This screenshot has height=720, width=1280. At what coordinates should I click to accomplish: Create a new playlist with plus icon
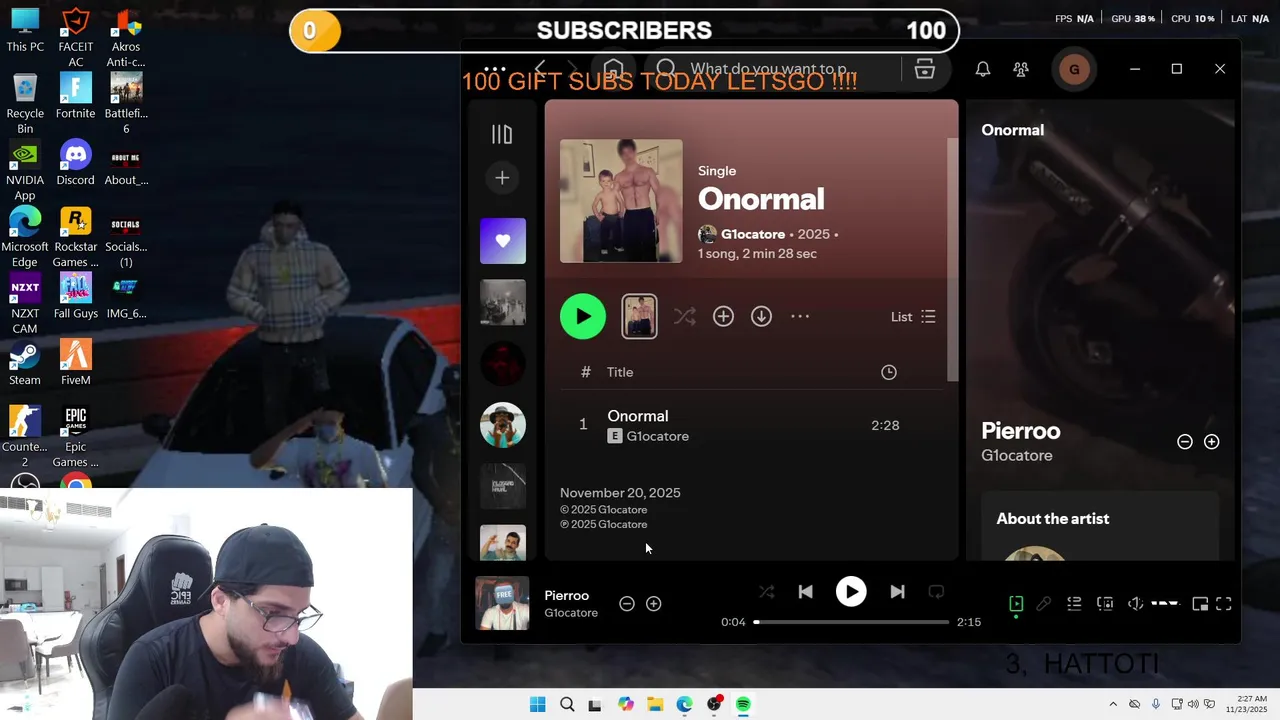(x=502, y=178)
